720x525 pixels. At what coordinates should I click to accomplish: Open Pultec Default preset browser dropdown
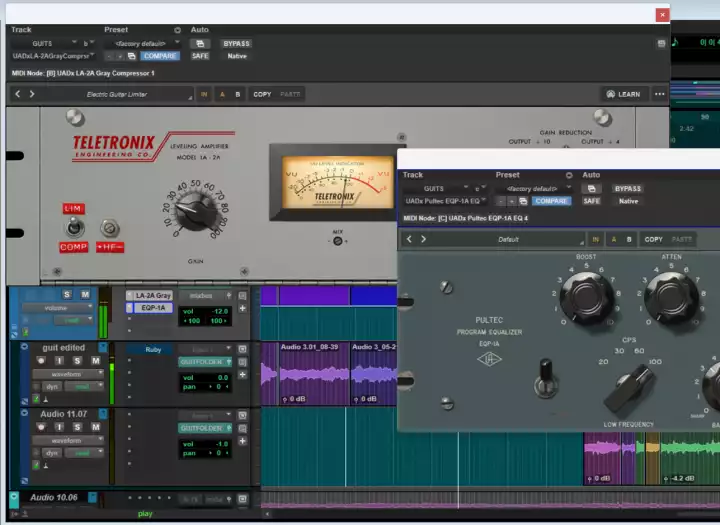pyautogui.click(x=509, y=239)
